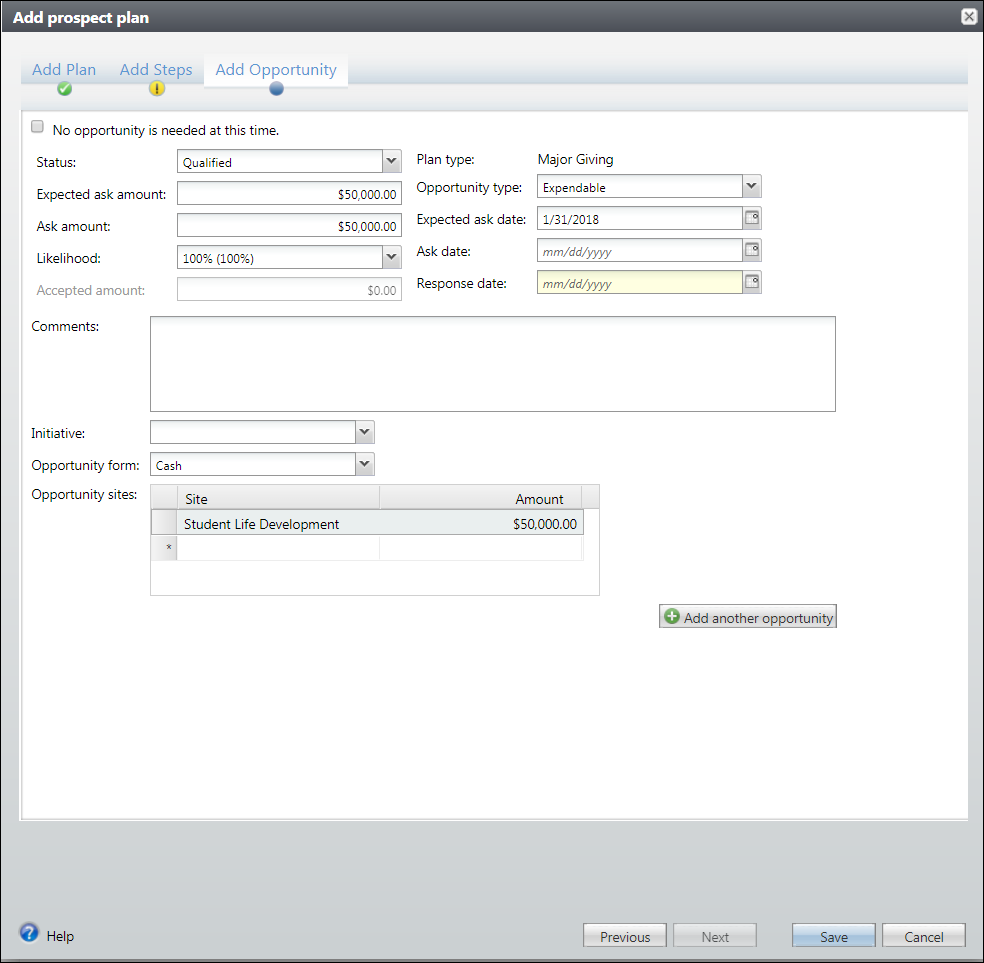
Task: Go back with the Previous button
Action: tap(624, 935)
